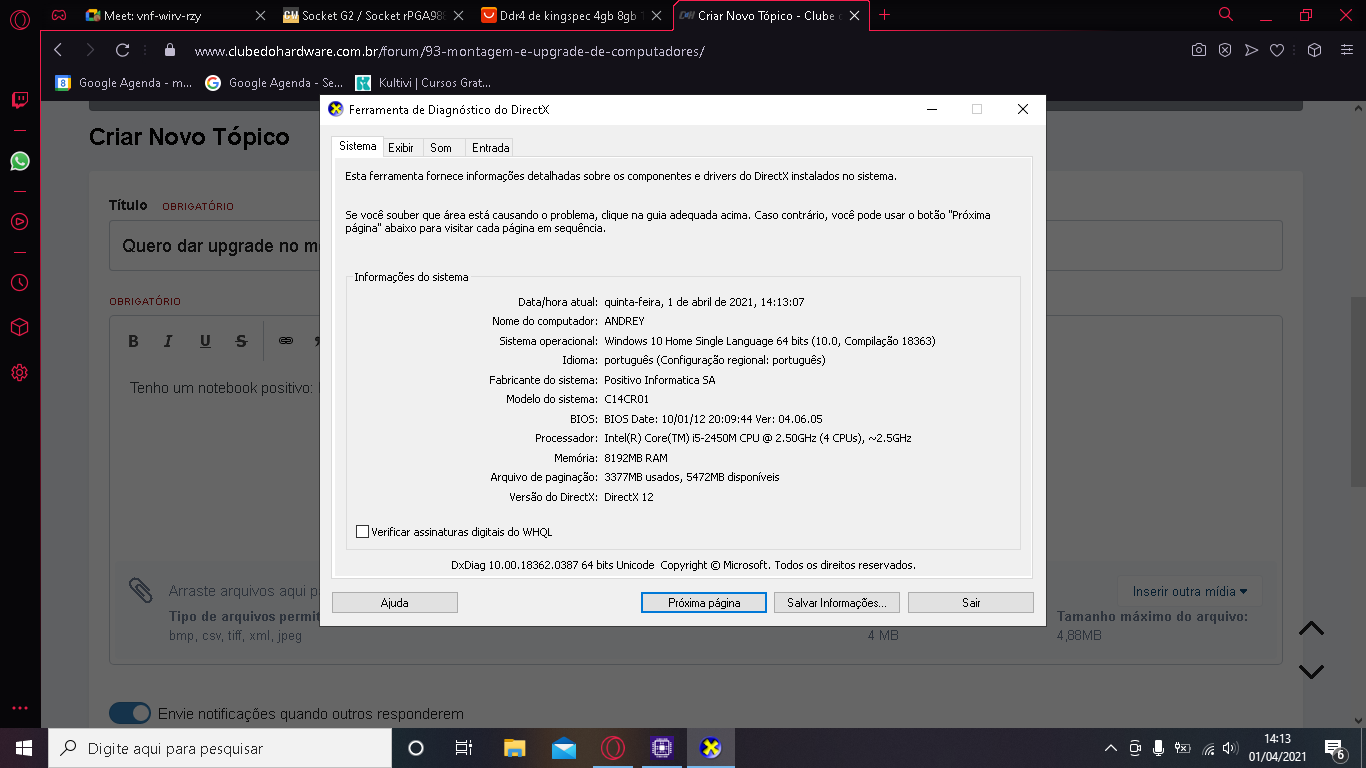Close the Criar Novo Tópico tab

852,15
